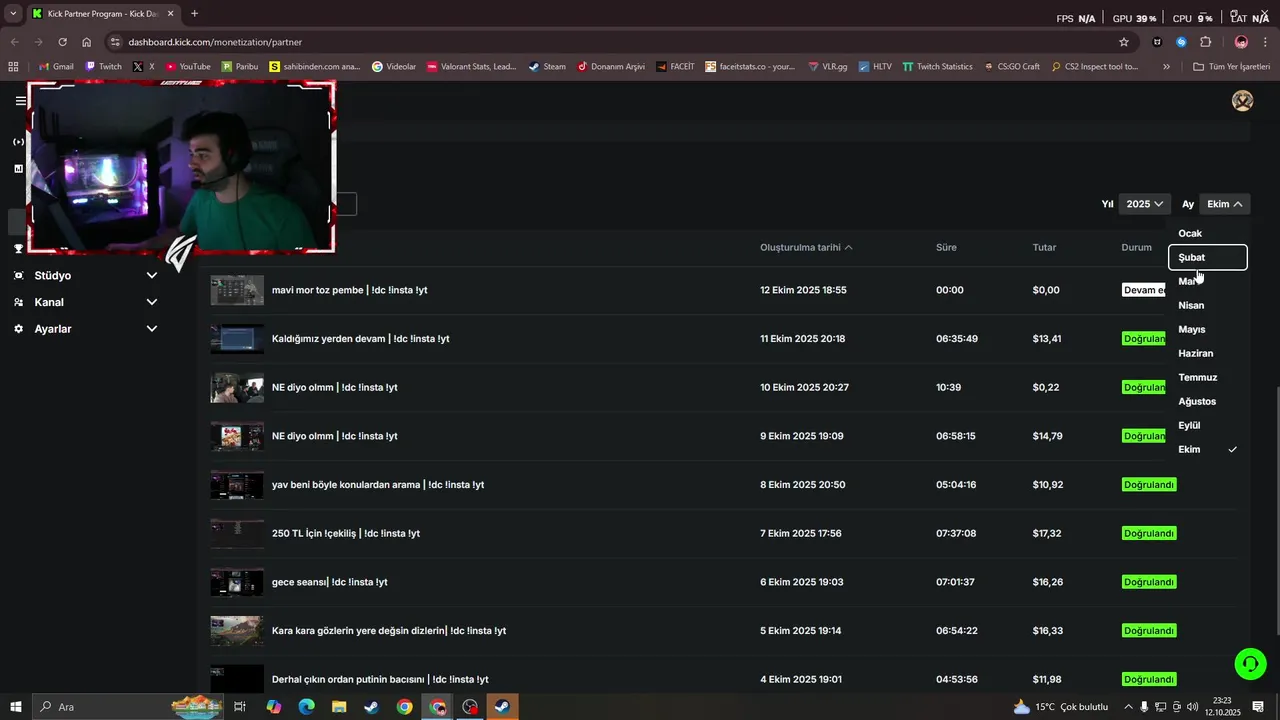
Task: Click the Windows Start button
Action: pyautogui.click(x=16, y=707)
